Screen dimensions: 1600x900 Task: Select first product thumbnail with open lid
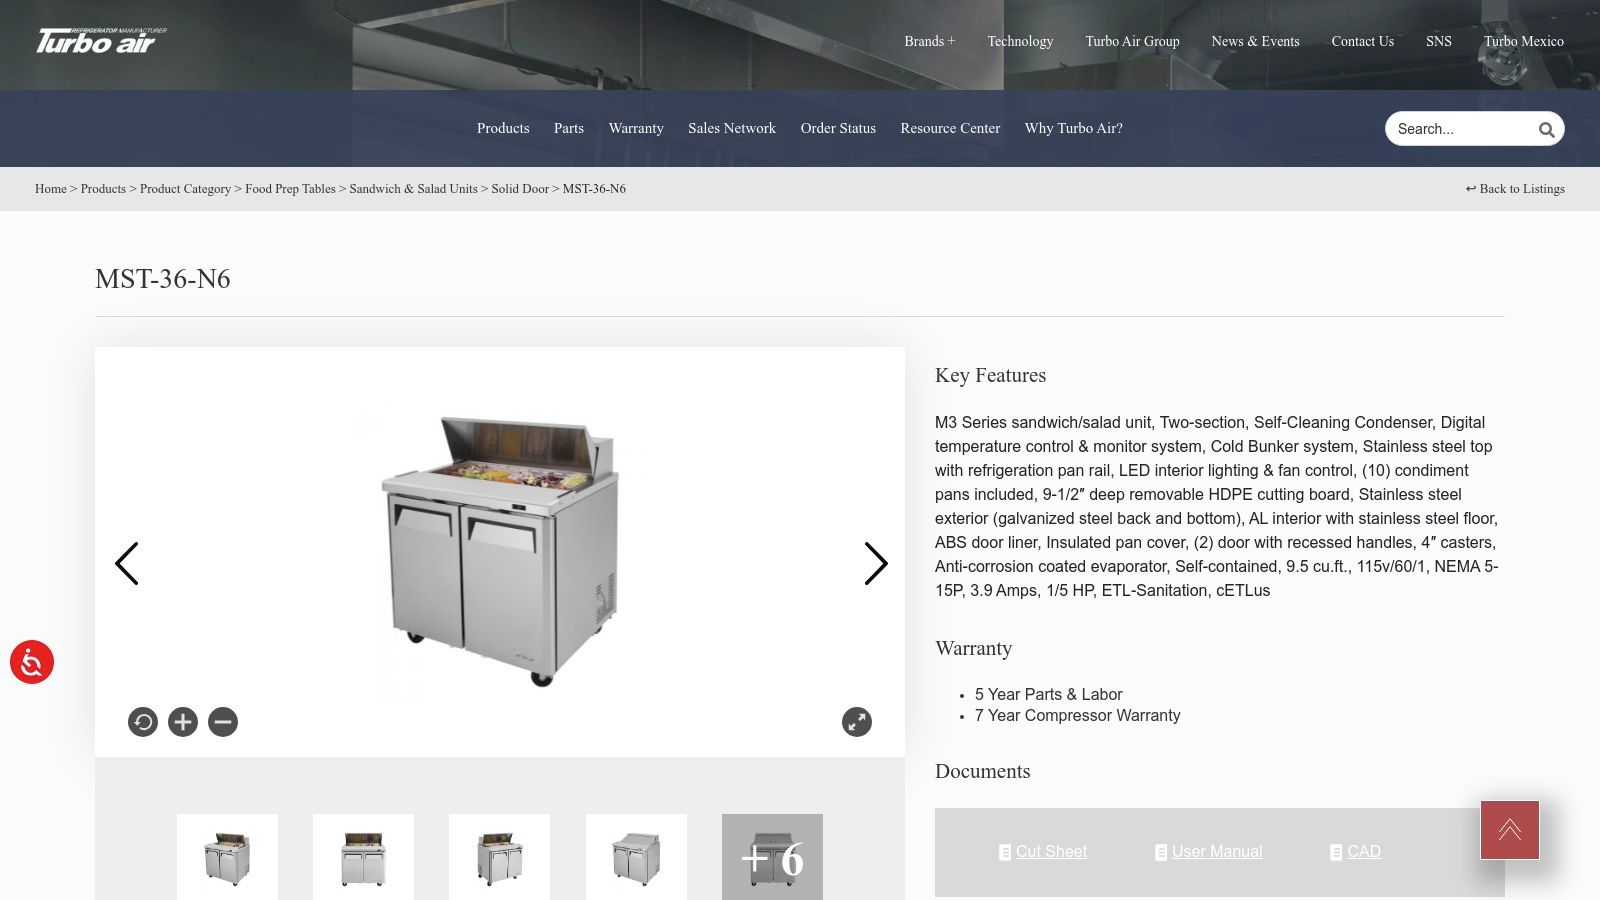click(x=227, y=857)
